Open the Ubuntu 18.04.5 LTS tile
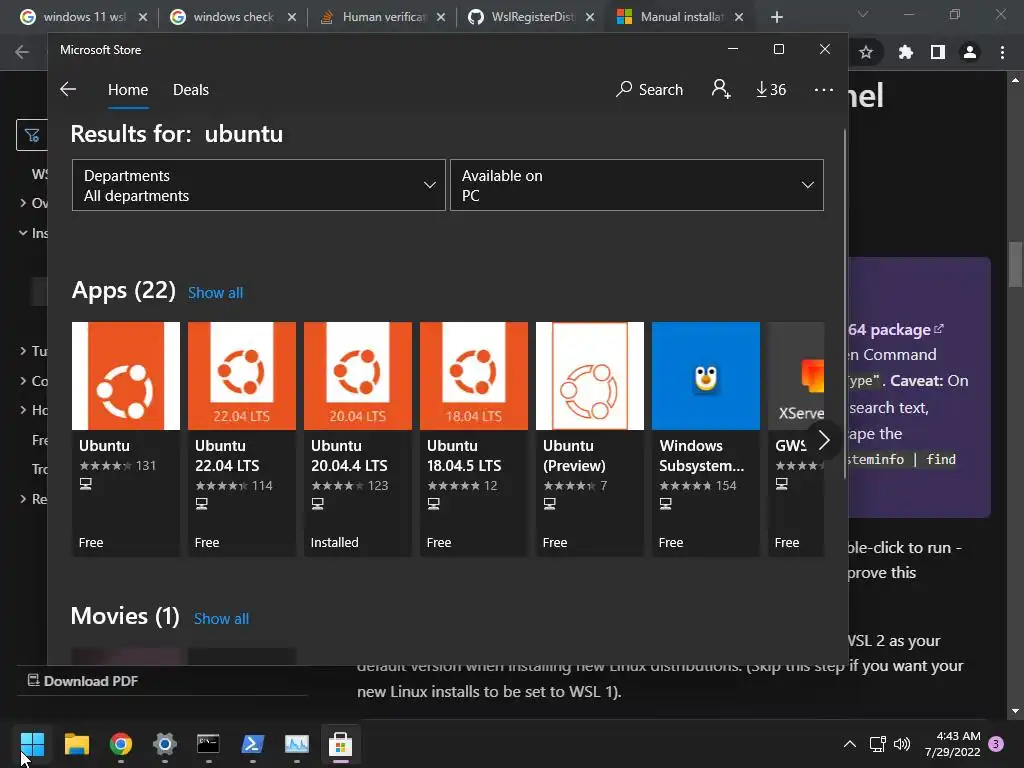 [473, 439]
